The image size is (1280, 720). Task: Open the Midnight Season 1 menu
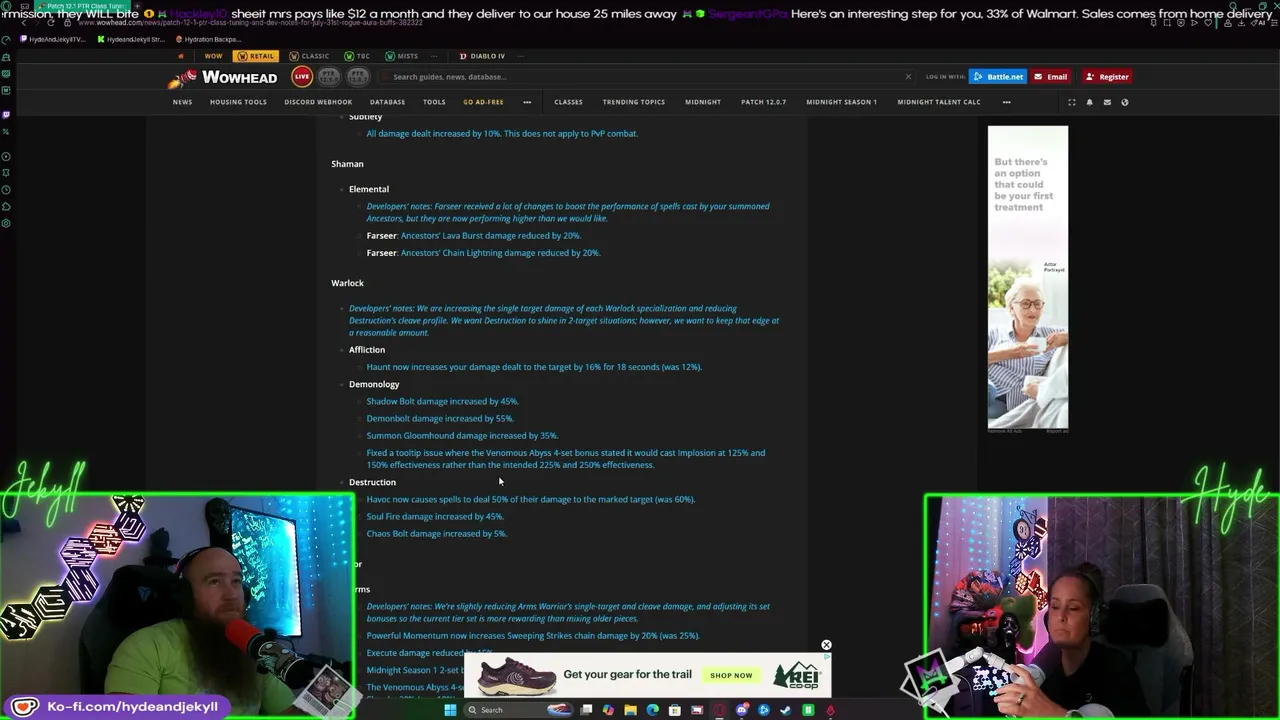(841, 102)
